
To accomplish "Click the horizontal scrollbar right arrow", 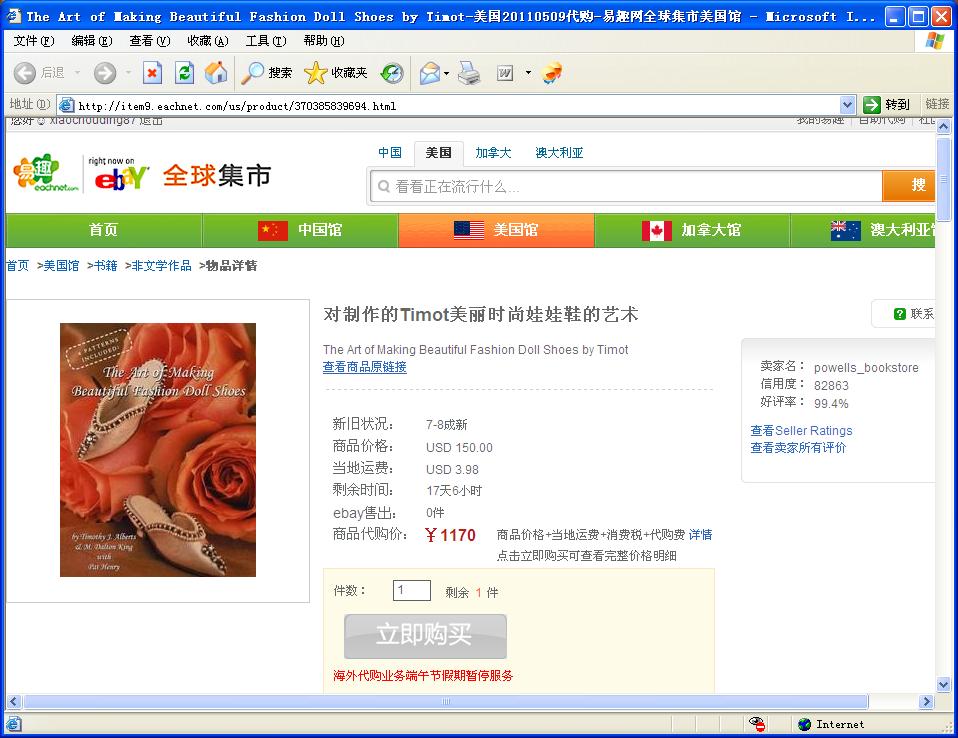I will click(927, 702).
